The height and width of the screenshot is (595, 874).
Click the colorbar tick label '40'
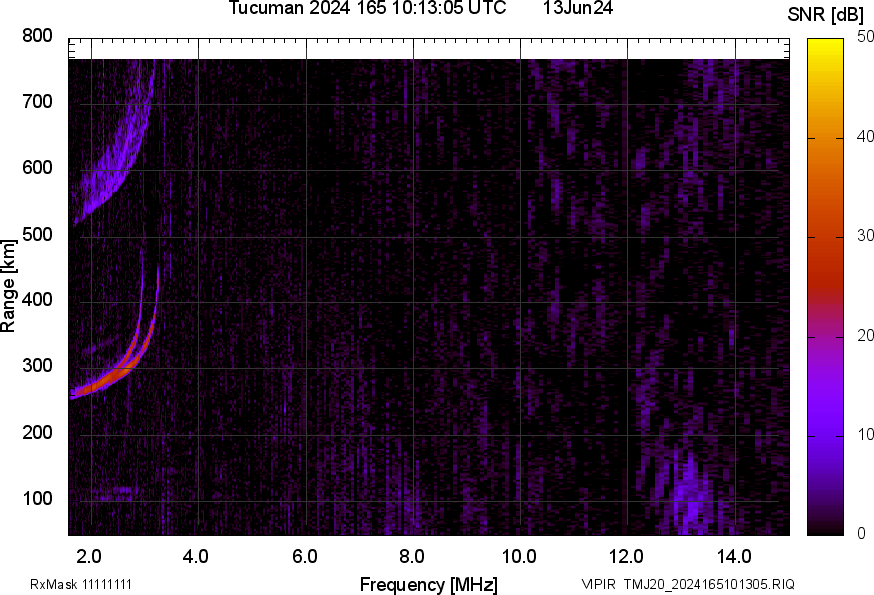point(866,136)
